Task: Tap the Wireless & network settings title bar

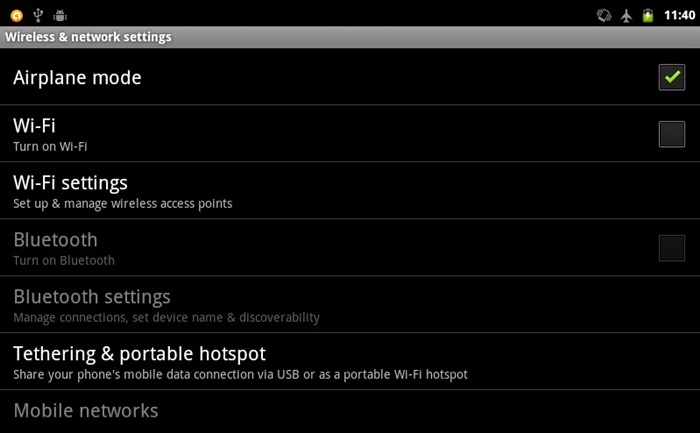Action: [x=350, y=37]
